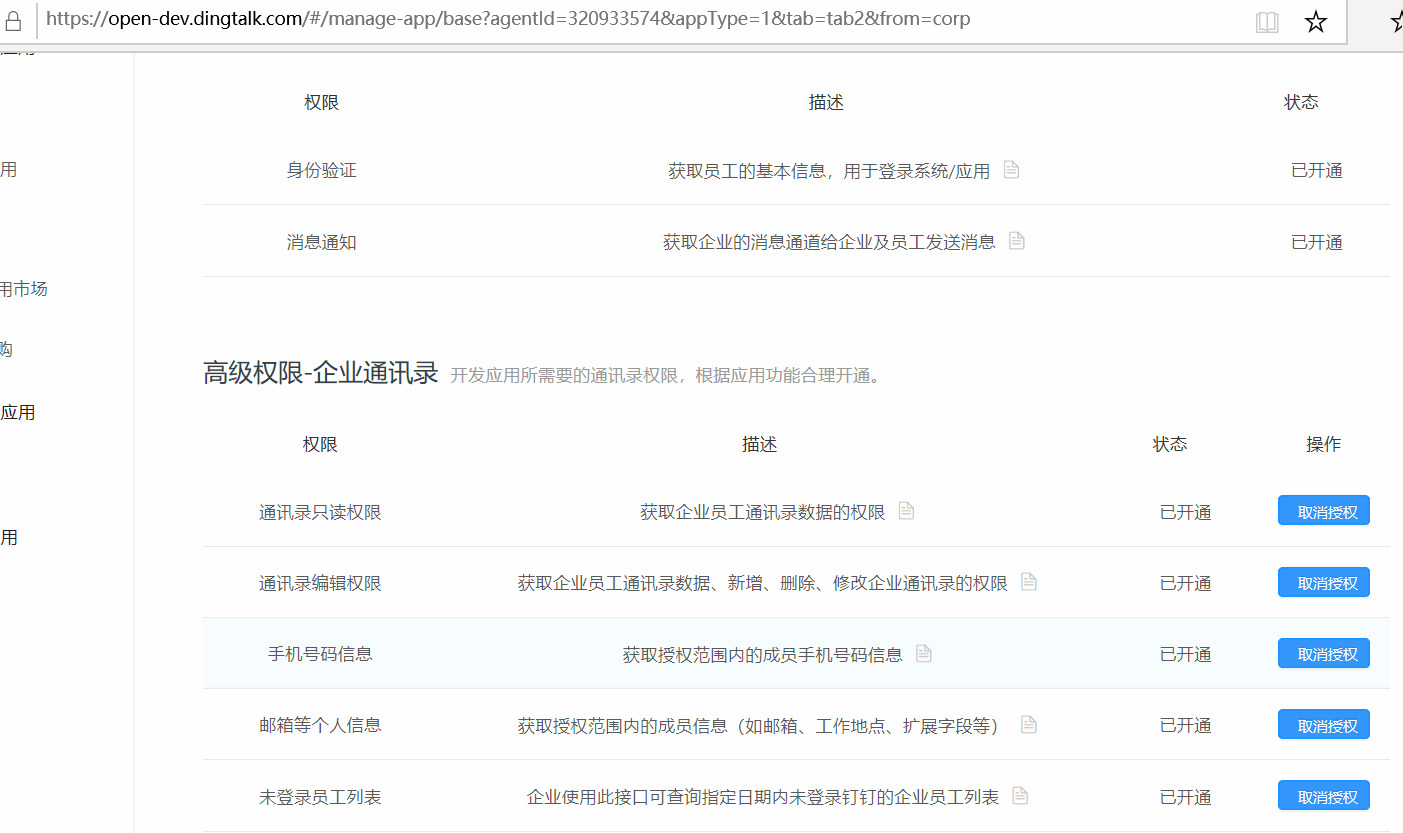Open the doc icon for 手机号码信息 description
1403x833 pixels.
click(924, 653)
